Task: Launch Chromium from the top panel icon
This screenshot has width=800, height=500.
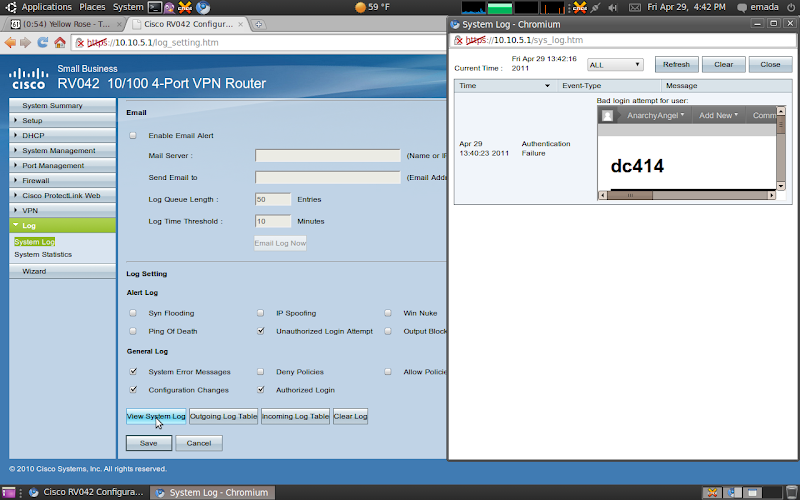Action: click(x=203, y=7)
